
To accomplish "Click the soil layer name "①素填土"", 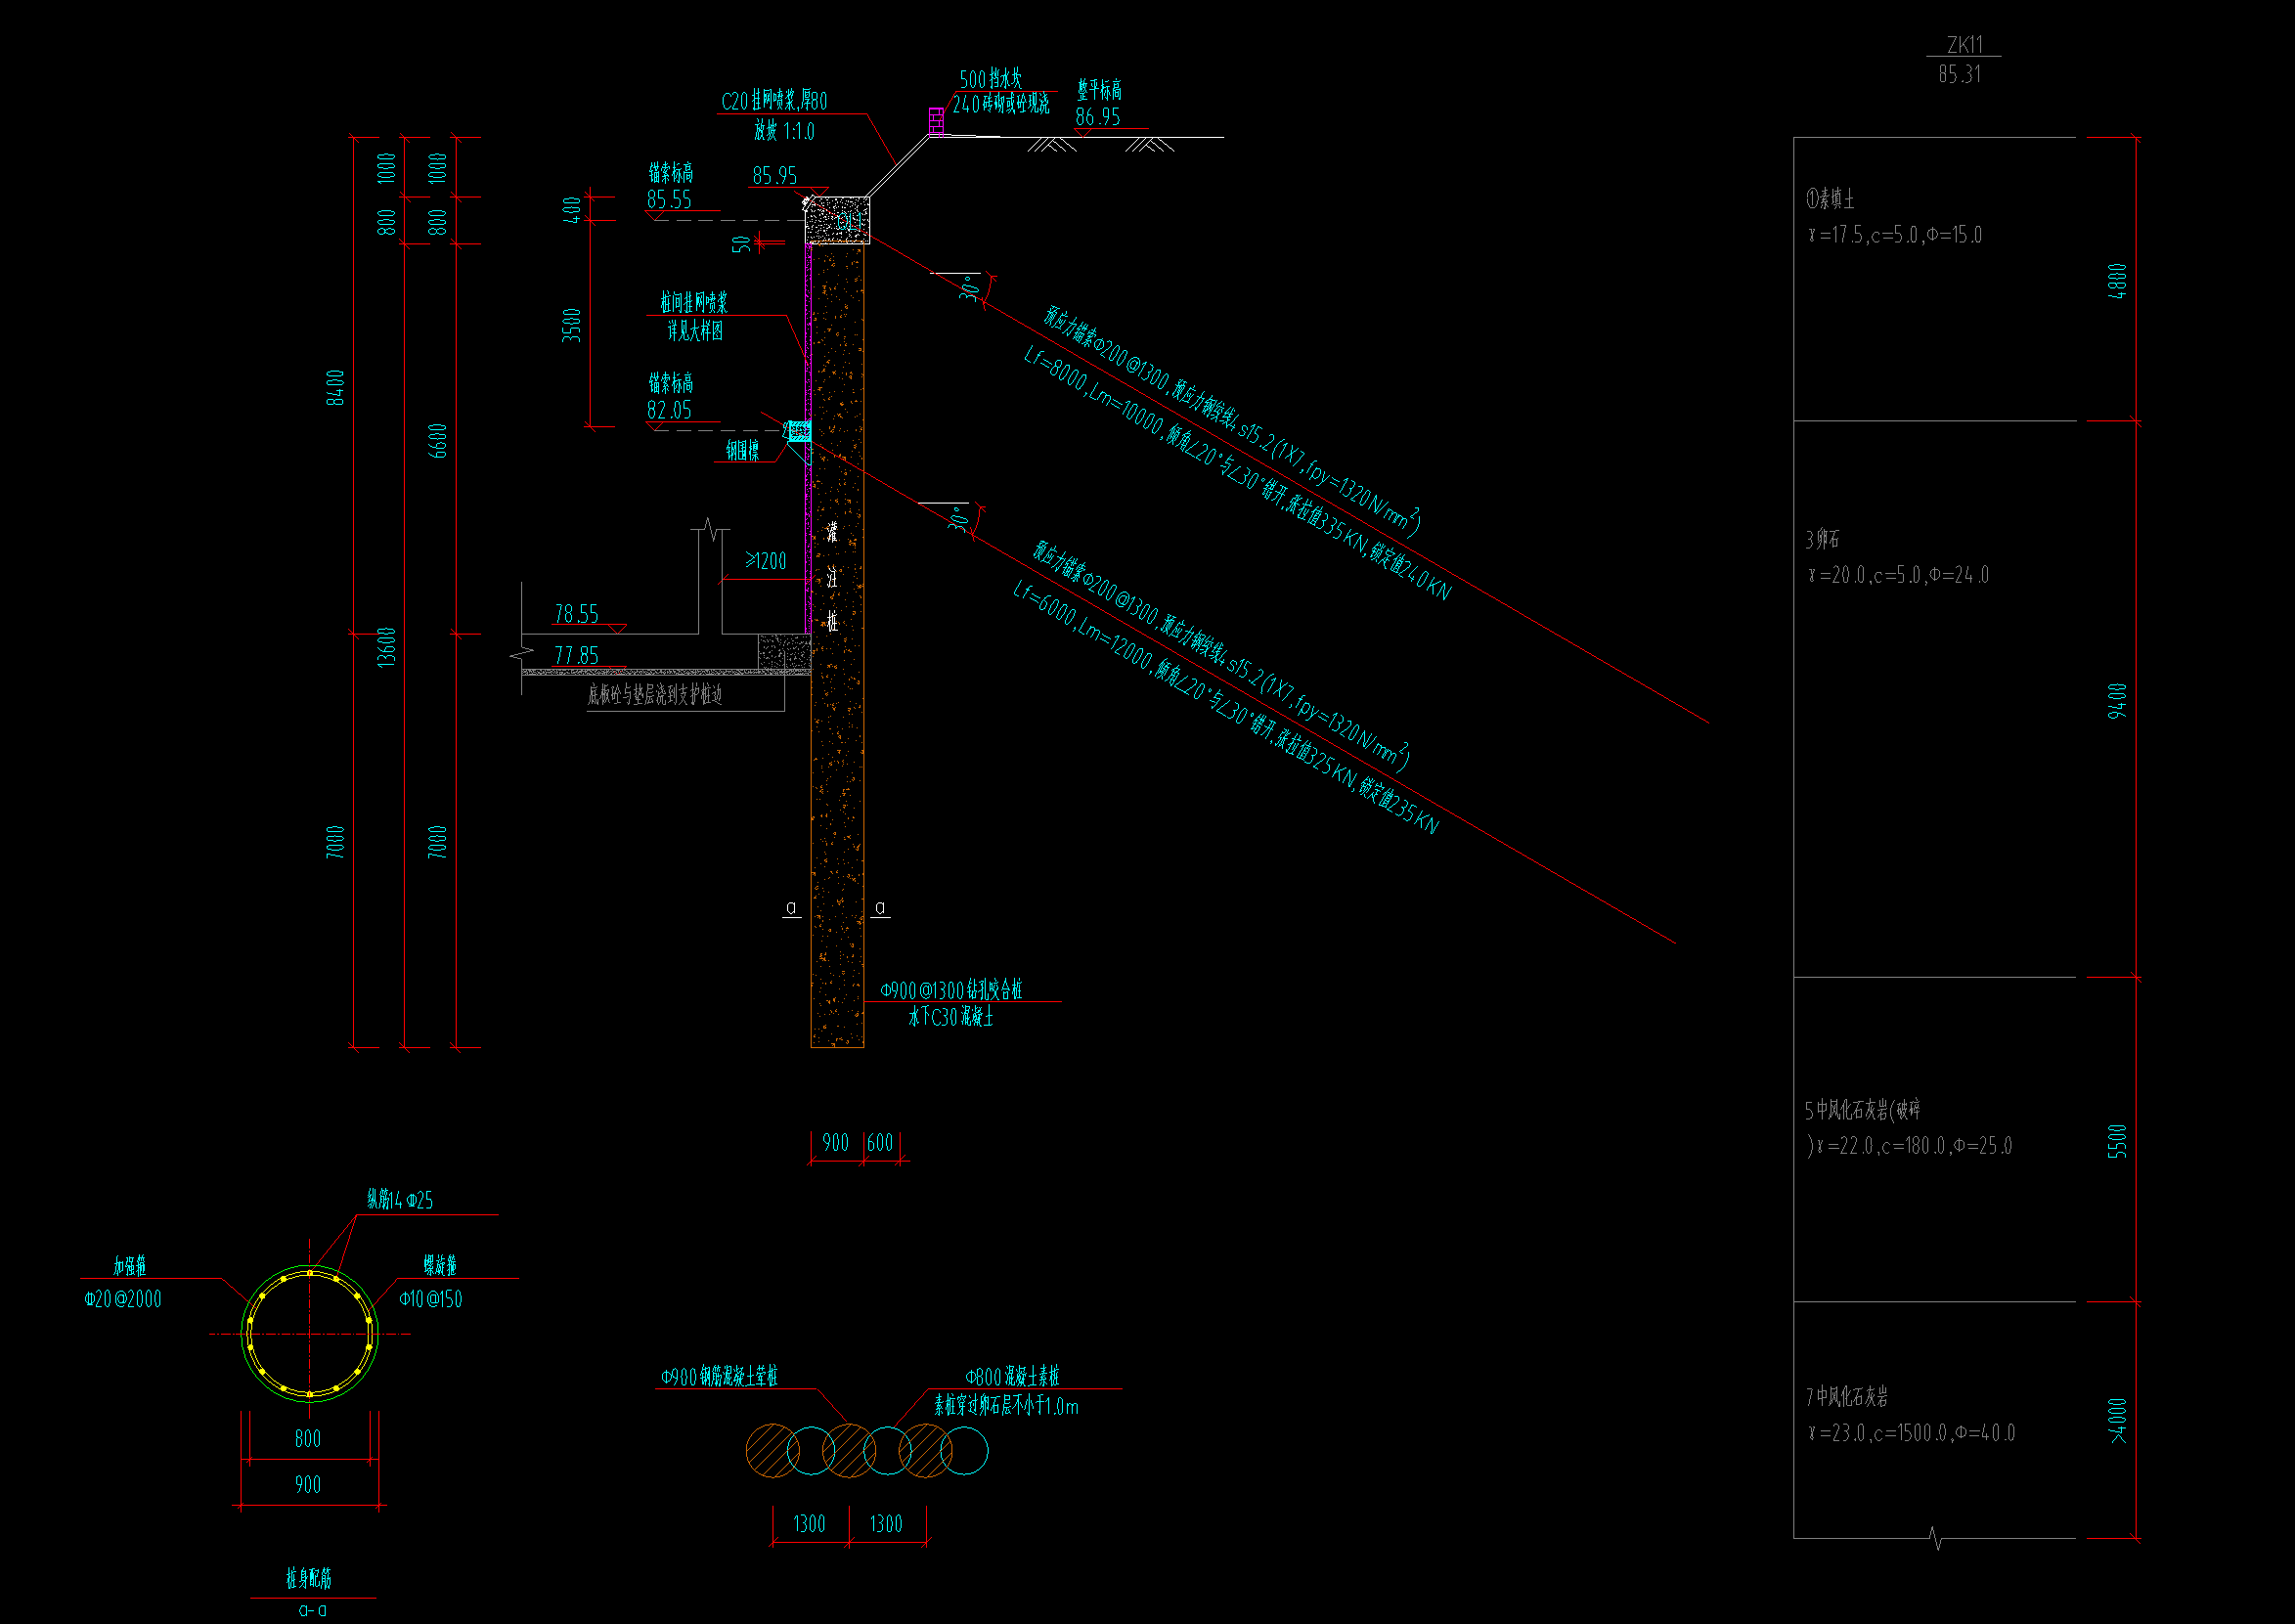I will pos(1830,199).
